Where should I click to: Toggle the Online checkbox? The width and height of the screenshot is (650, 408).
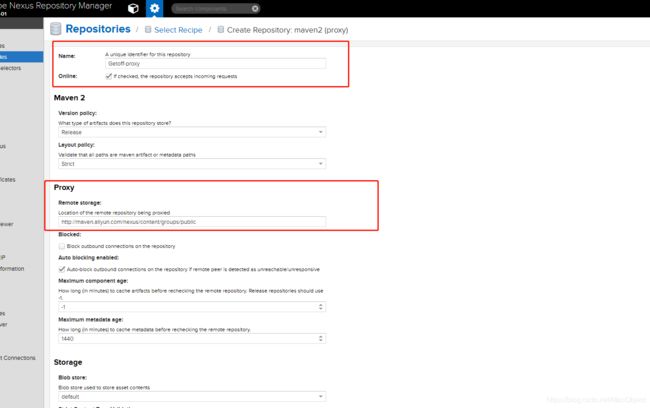tap(109, 76)
